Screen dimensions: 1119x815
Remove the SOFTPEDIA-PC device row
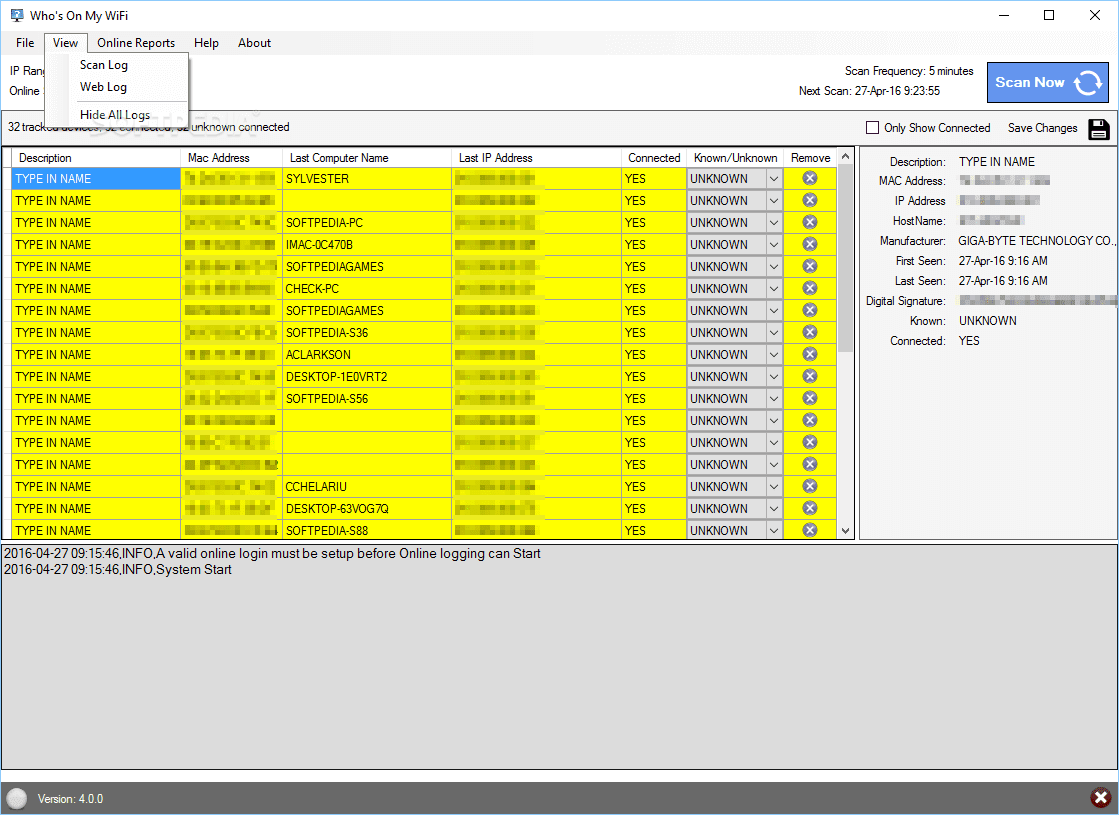809,222
